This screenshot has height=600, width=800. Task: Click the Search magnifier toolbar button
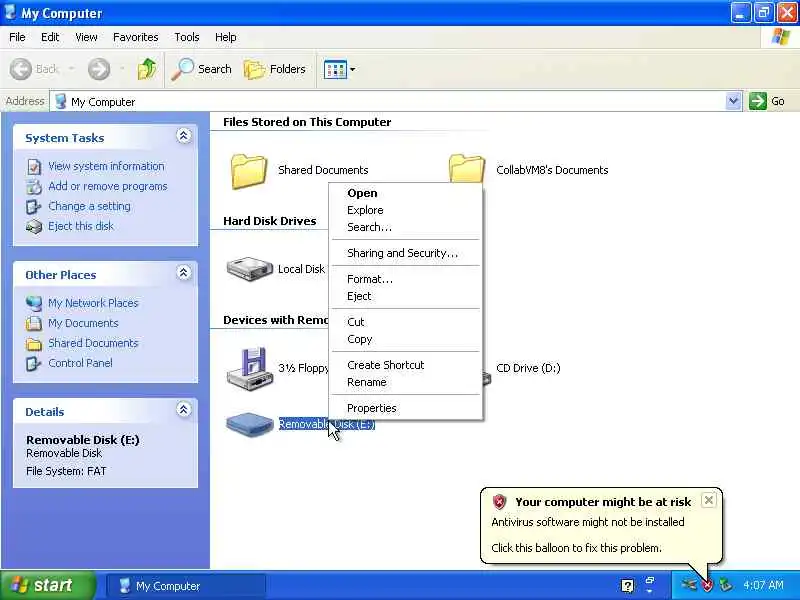coord(201,69)
